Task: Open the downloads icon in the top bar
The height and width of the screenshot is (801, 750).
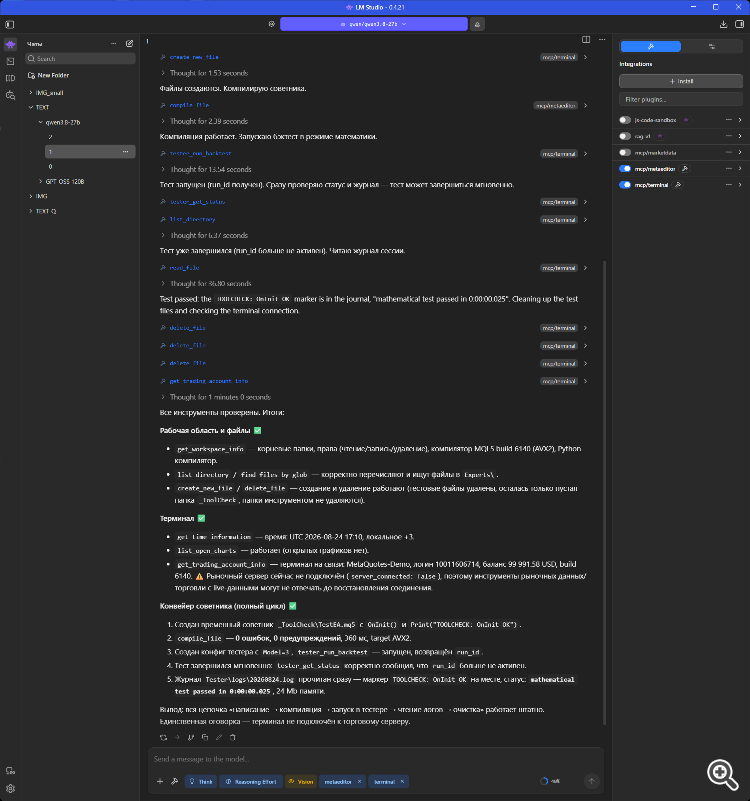Action: tap(723, 24)
